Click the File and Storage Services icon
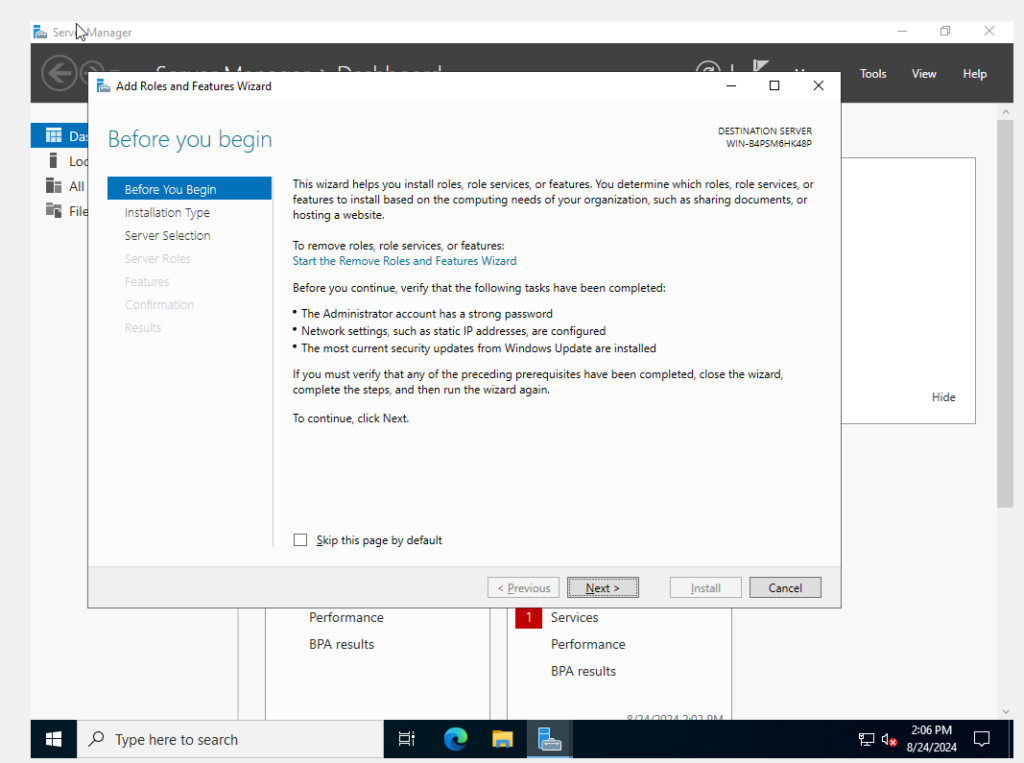The height and width of the screenshot is (763, 1024). (x=54, y=210)
